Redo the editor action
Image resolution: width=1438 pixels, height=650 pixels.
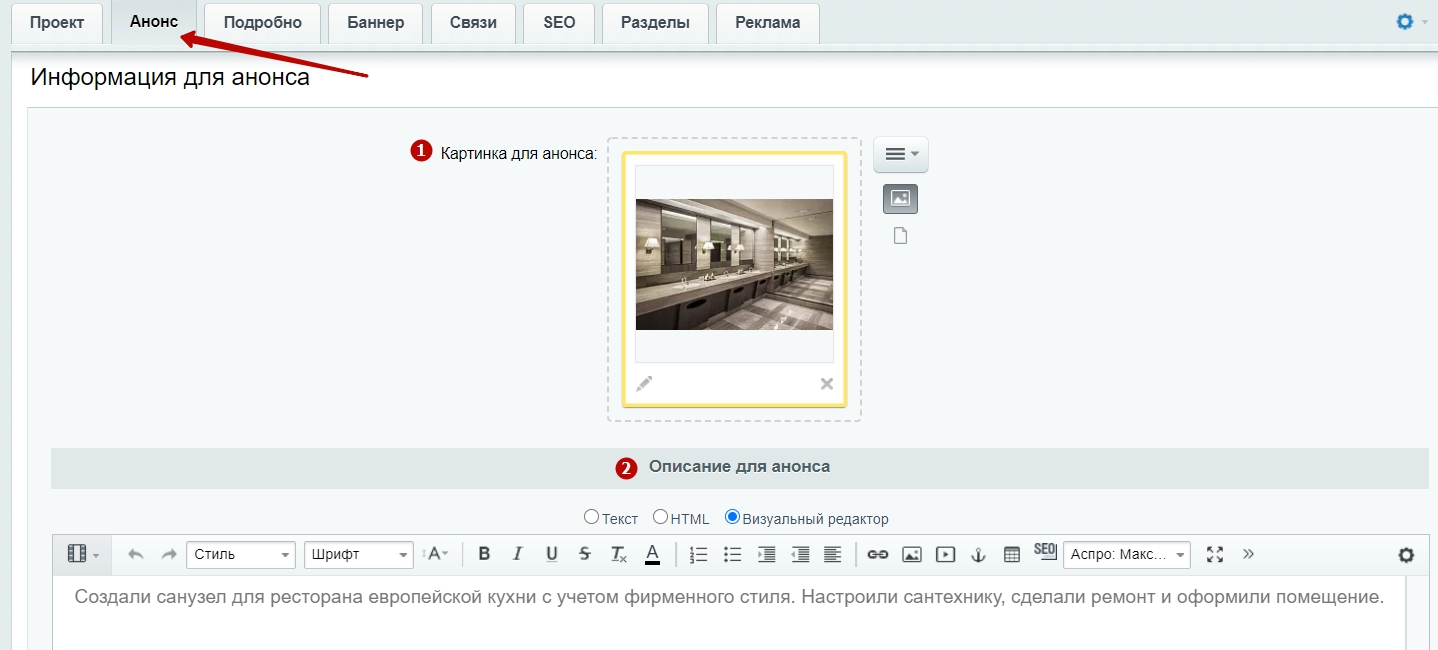coord(169,554)
